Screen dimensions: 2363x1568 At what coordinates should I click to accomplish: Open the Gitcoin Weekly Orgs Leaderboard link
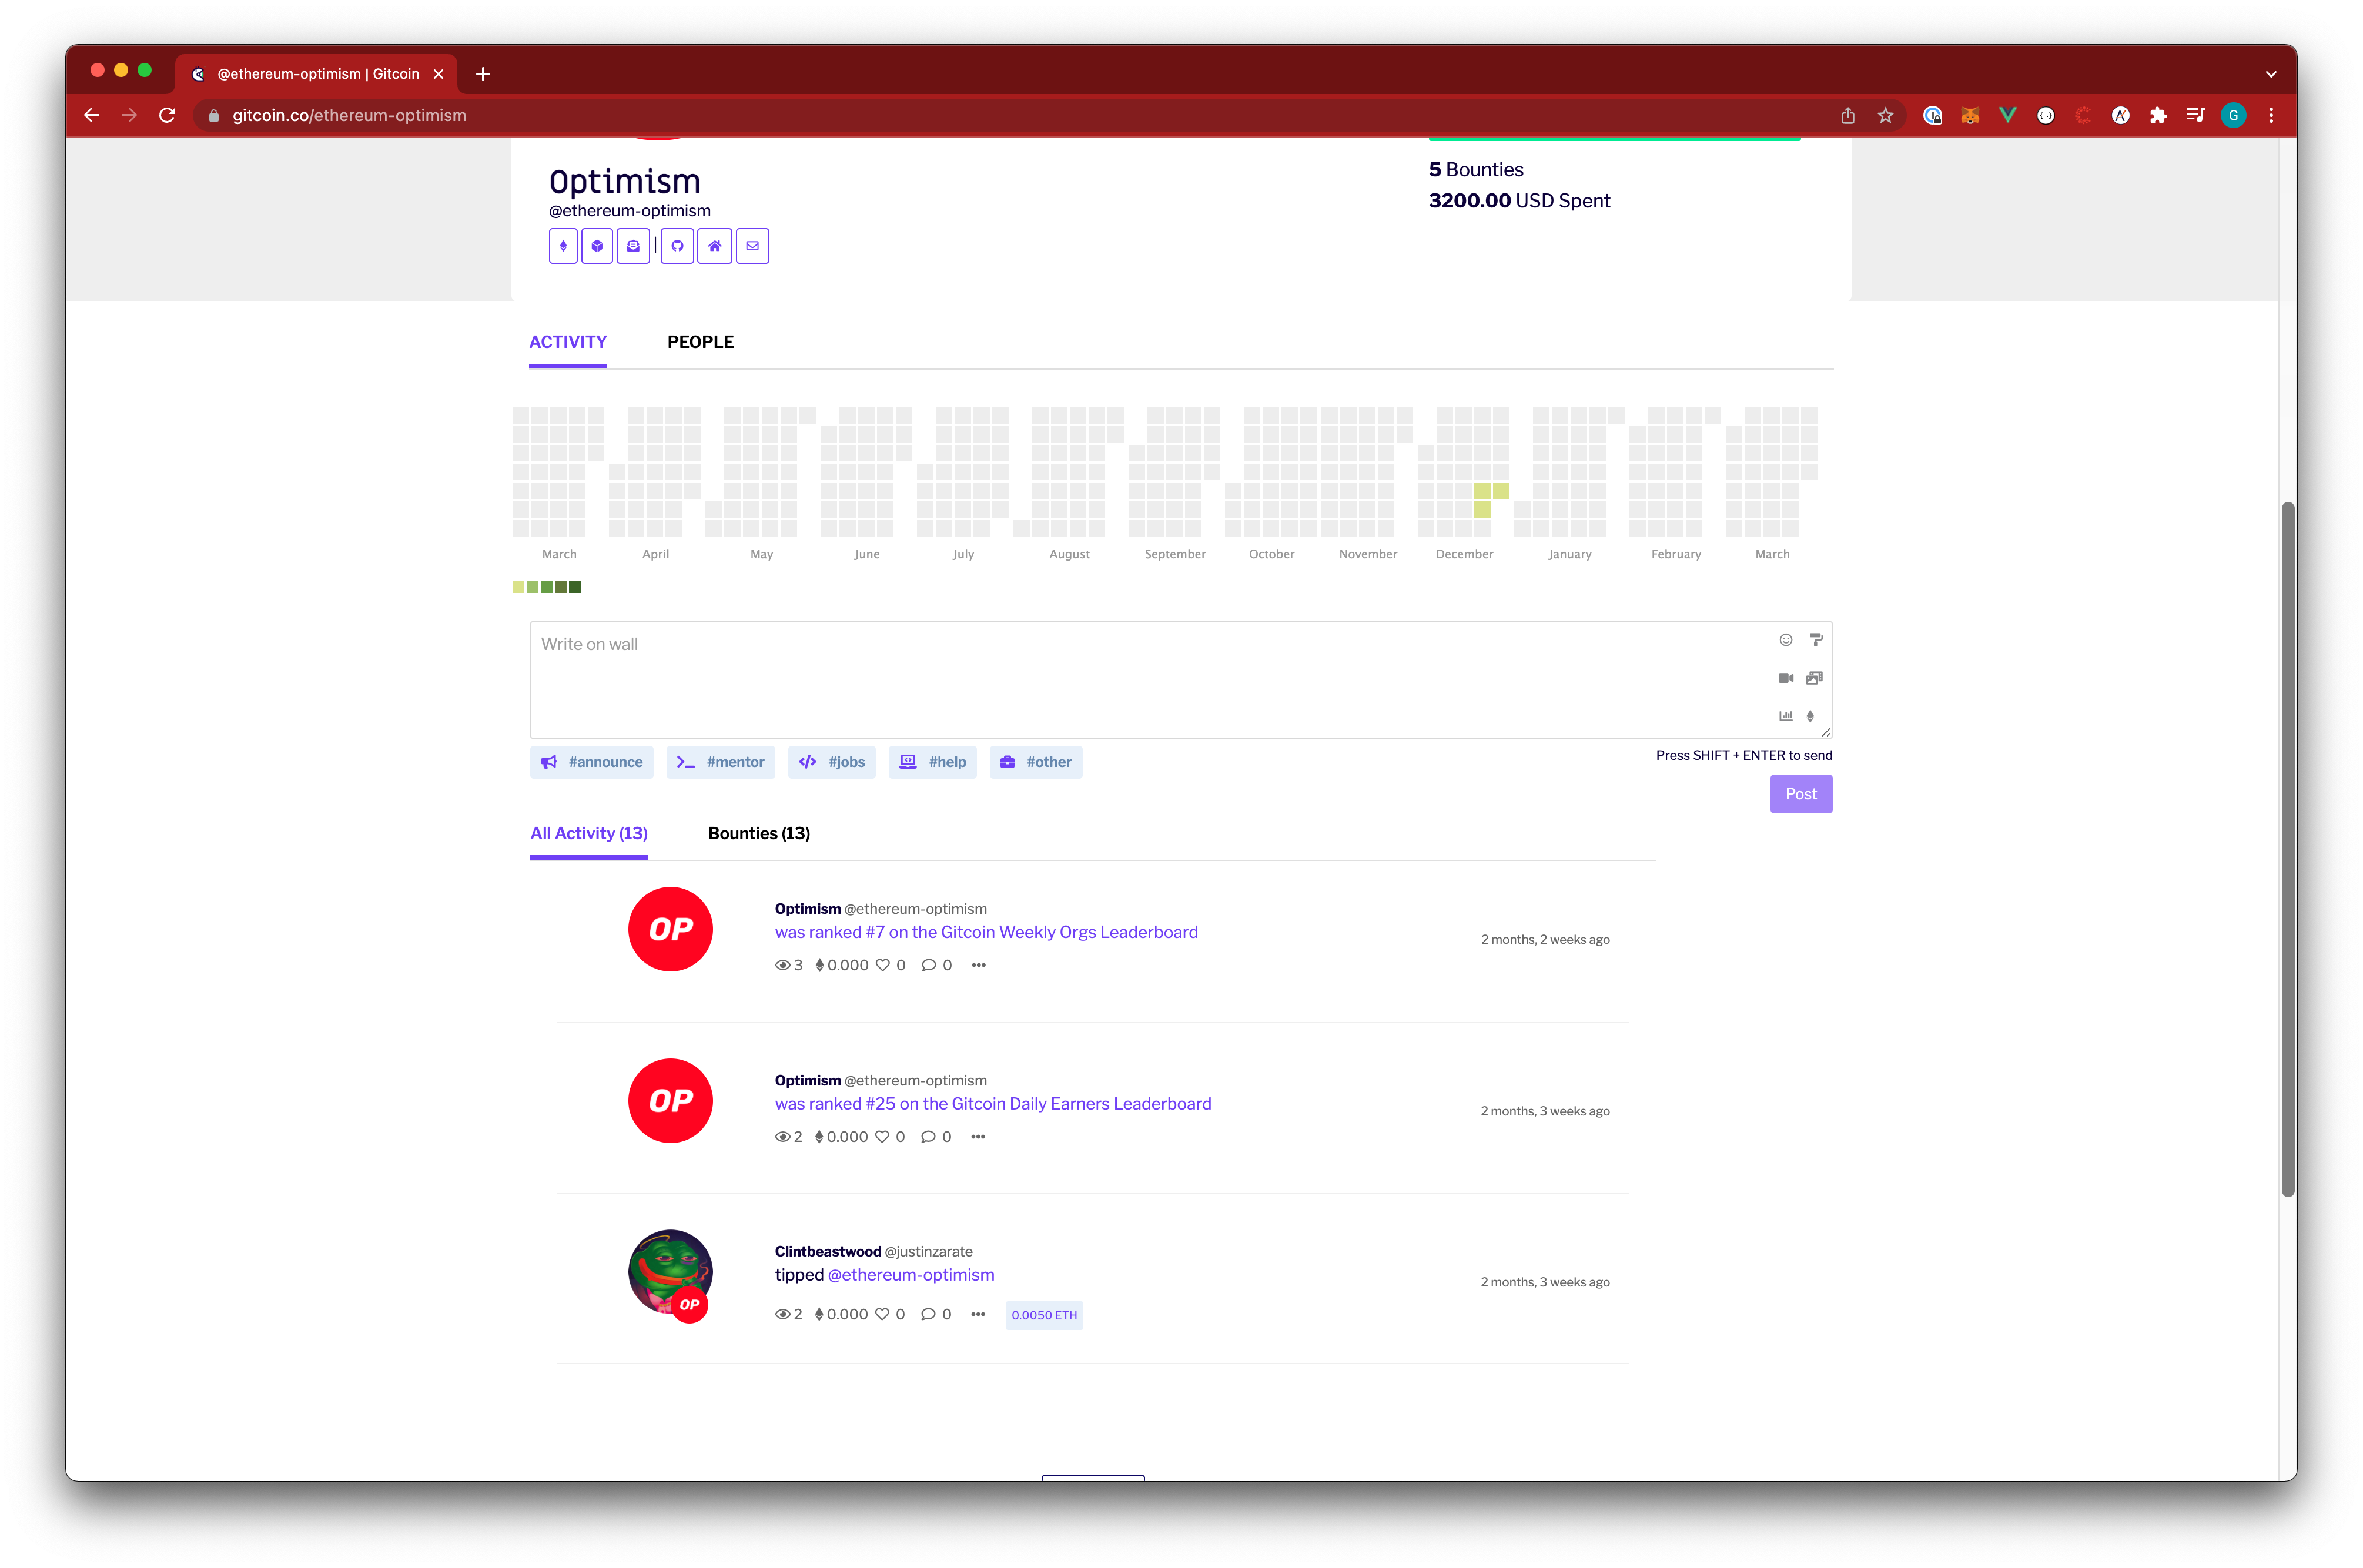[986, 932]
